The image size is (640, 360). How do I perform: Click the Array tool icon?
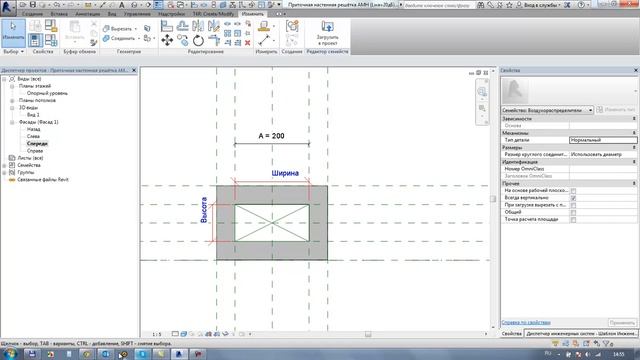point(227,33)
